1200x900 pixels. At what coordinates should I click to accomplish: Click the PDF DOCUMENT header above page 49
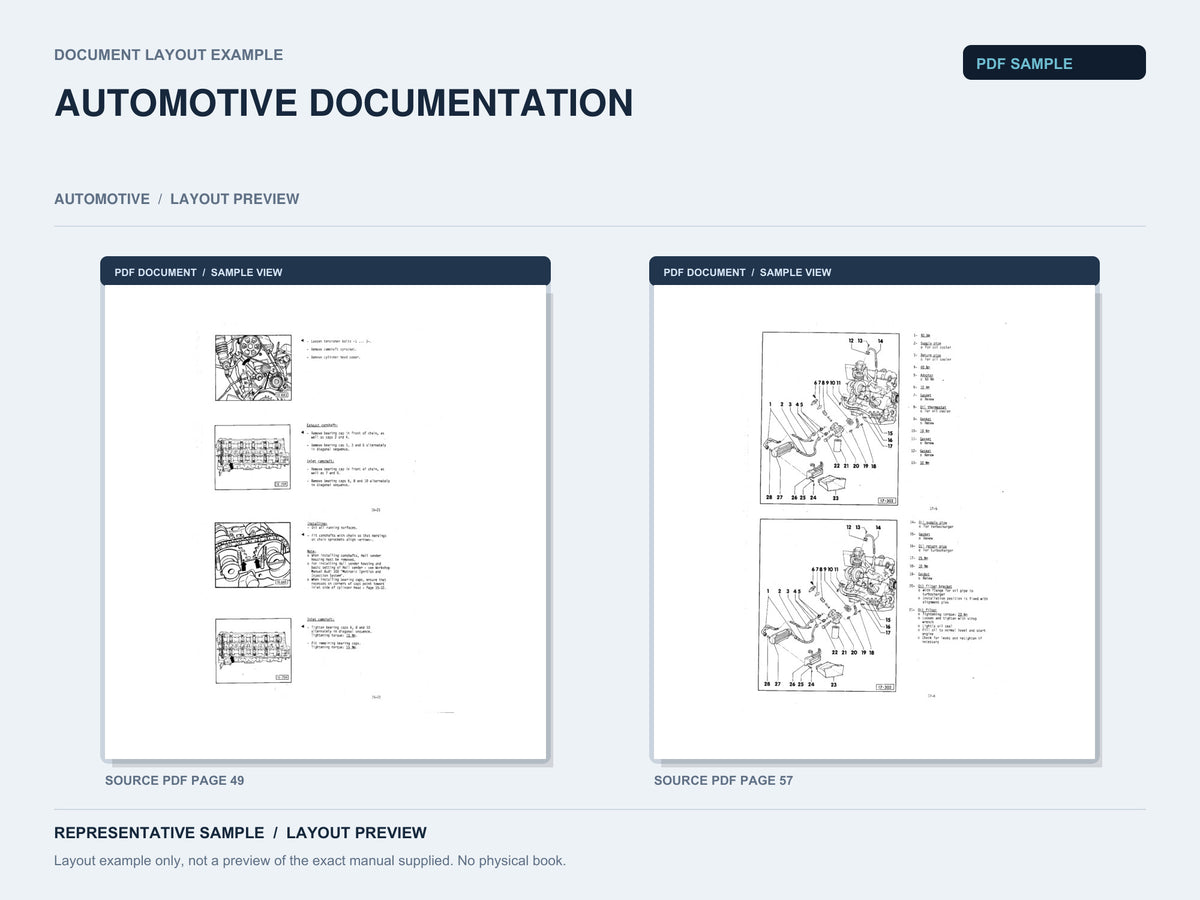[x=325, y=271]
